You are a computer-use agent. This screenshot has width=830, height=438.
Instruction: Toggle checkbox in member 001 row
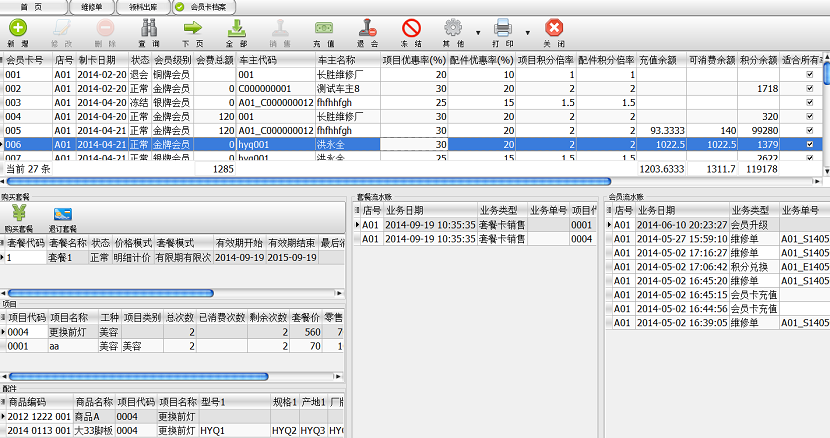[x=809, y=75]
